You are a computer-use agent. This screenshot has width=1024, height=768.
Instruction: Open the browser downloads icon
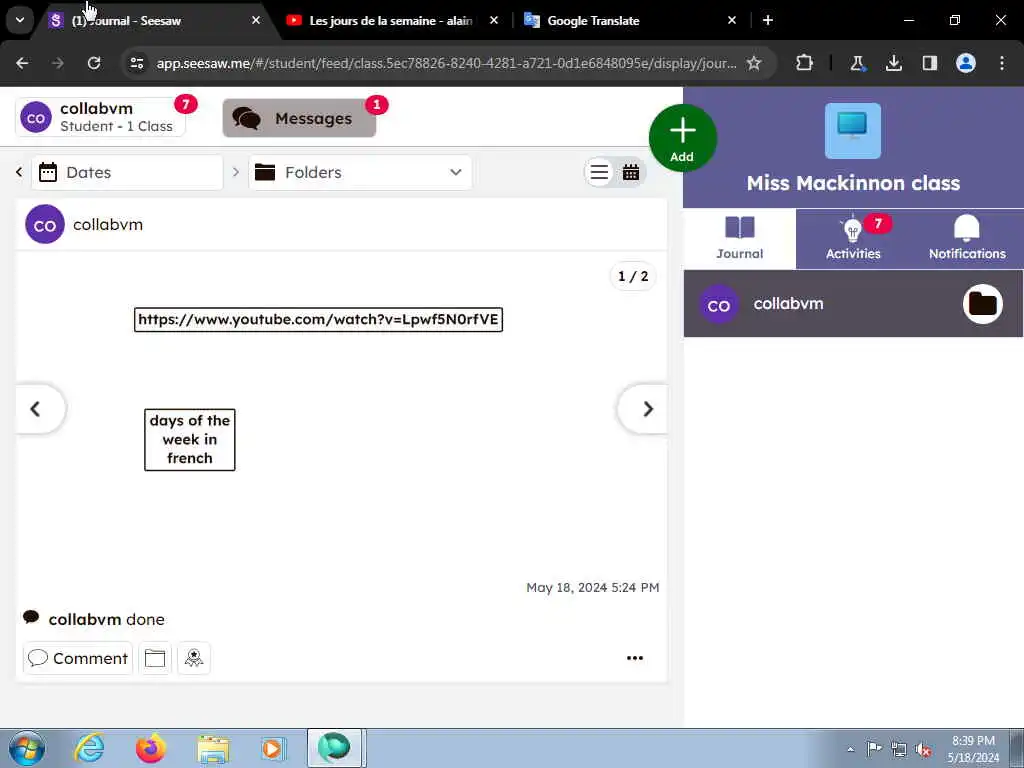coord(893,63)
